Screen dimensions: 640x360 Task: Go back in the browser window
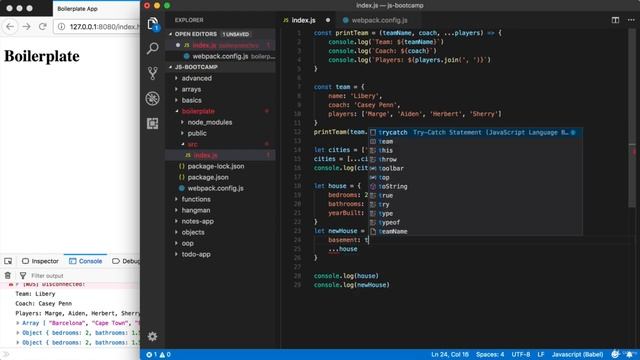[x=10, y=27]
